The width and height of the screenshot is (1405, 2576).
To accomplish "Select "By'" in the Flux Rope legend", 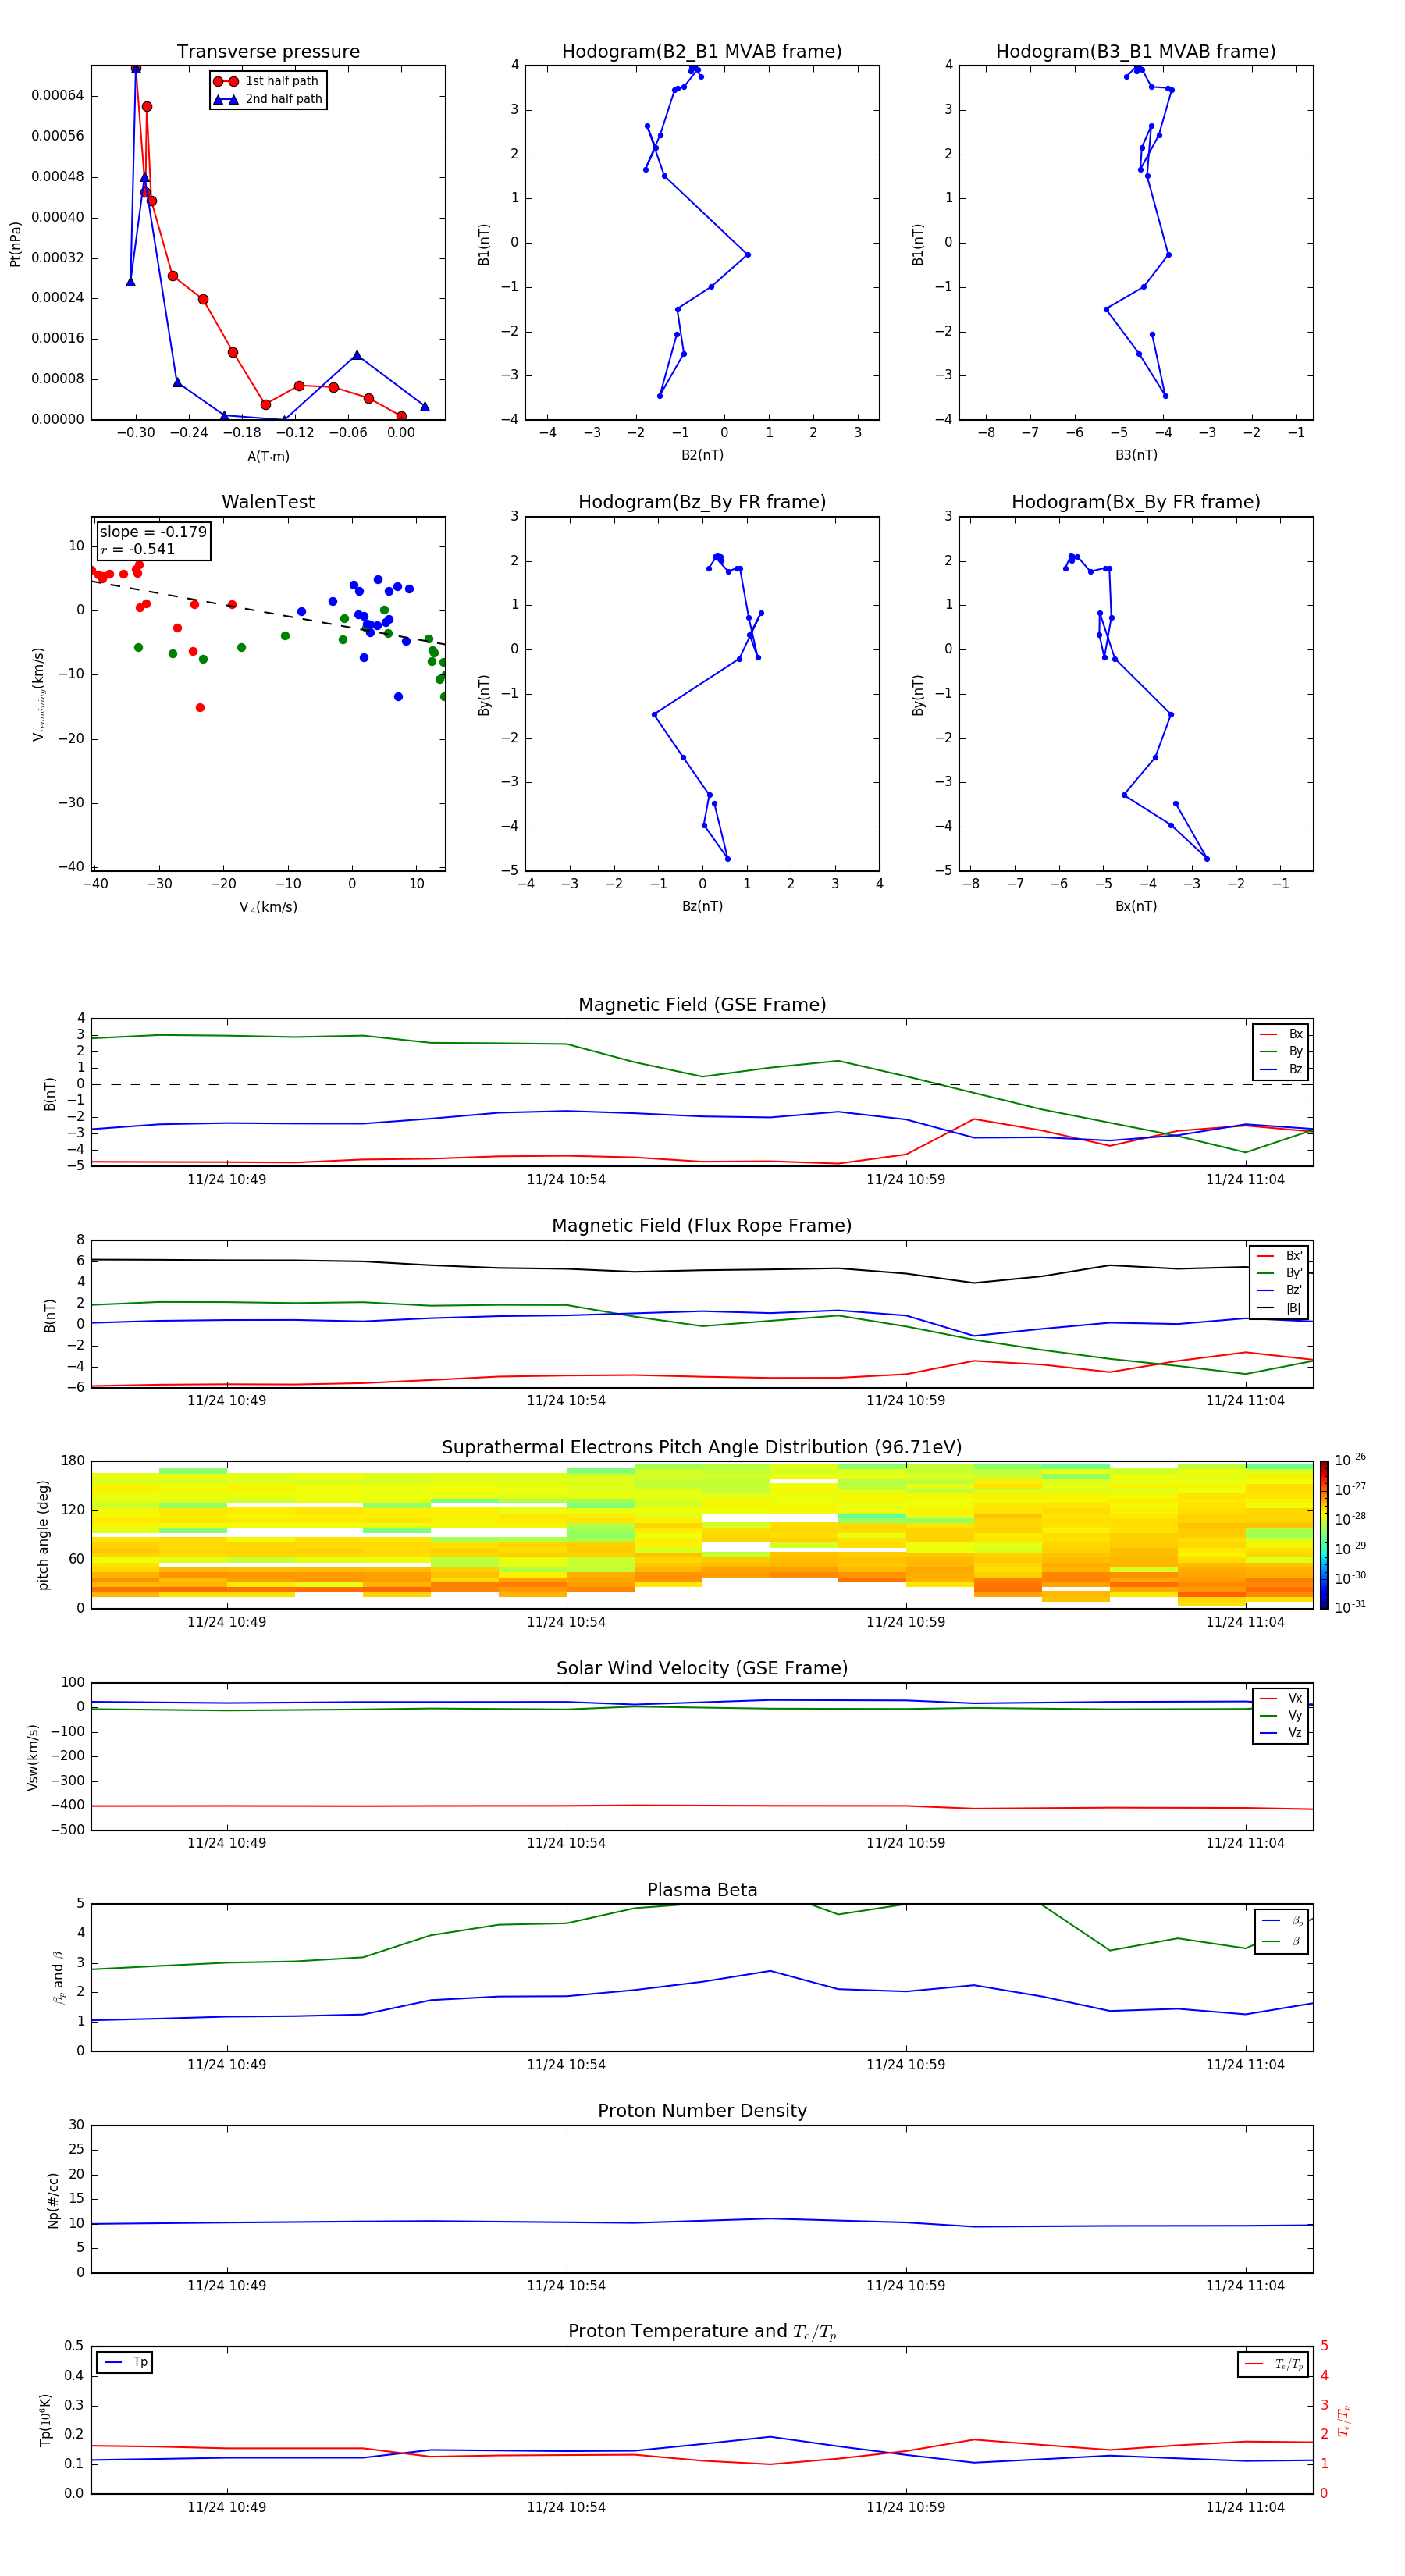I will [1279, 1273].
